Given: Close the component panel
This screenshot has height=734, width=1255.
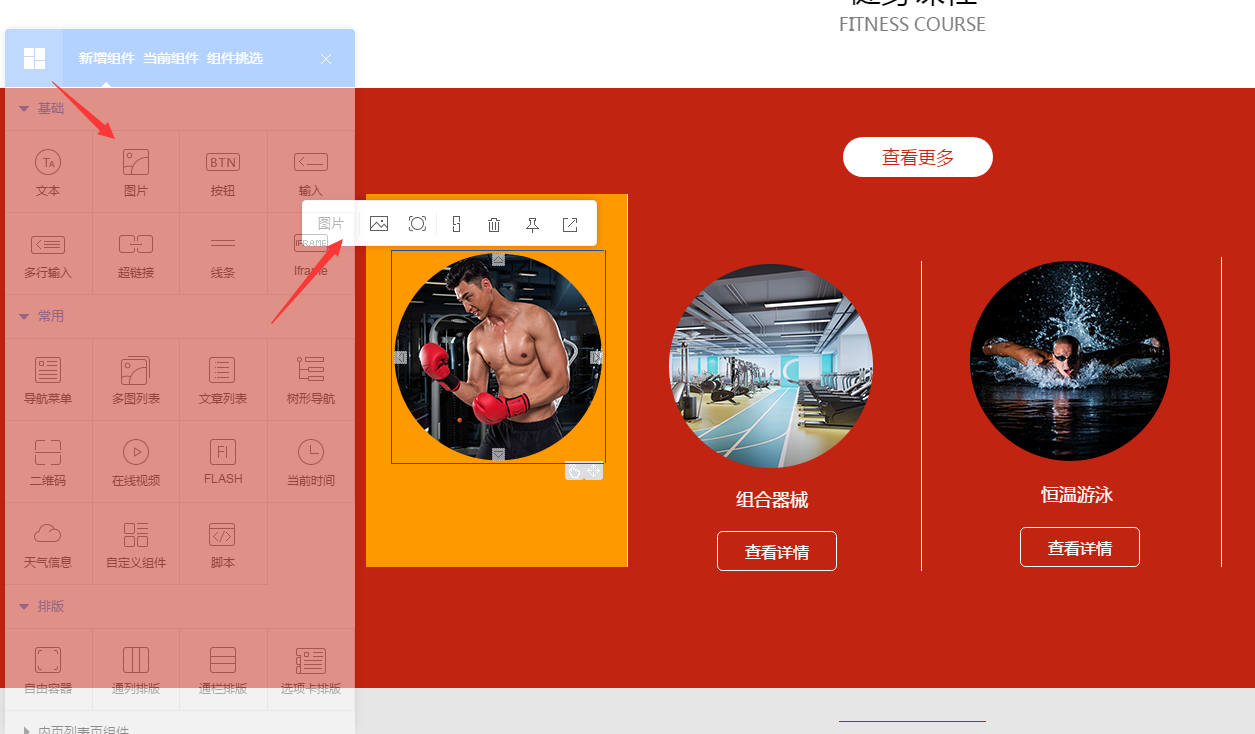Looking at the screenshot, I should pos(326,59).
